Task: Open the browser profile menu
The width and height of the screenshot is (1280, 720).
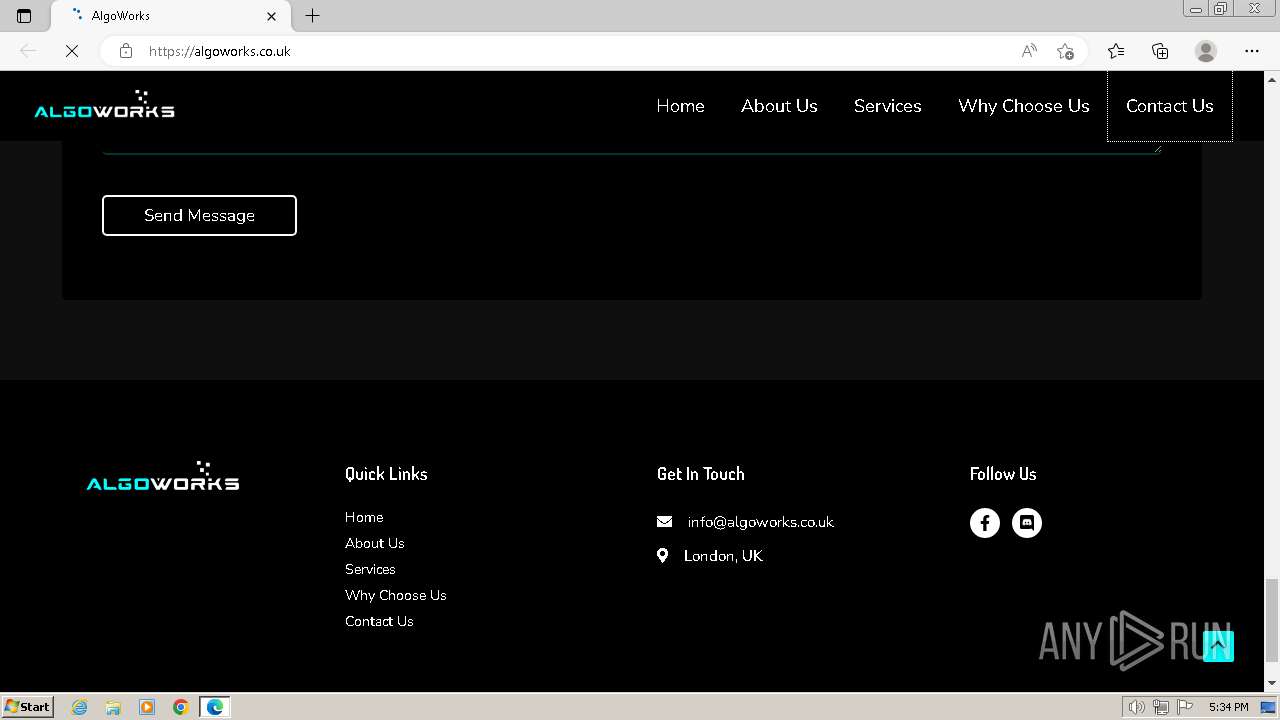Action: click(x=1206, y=51)
